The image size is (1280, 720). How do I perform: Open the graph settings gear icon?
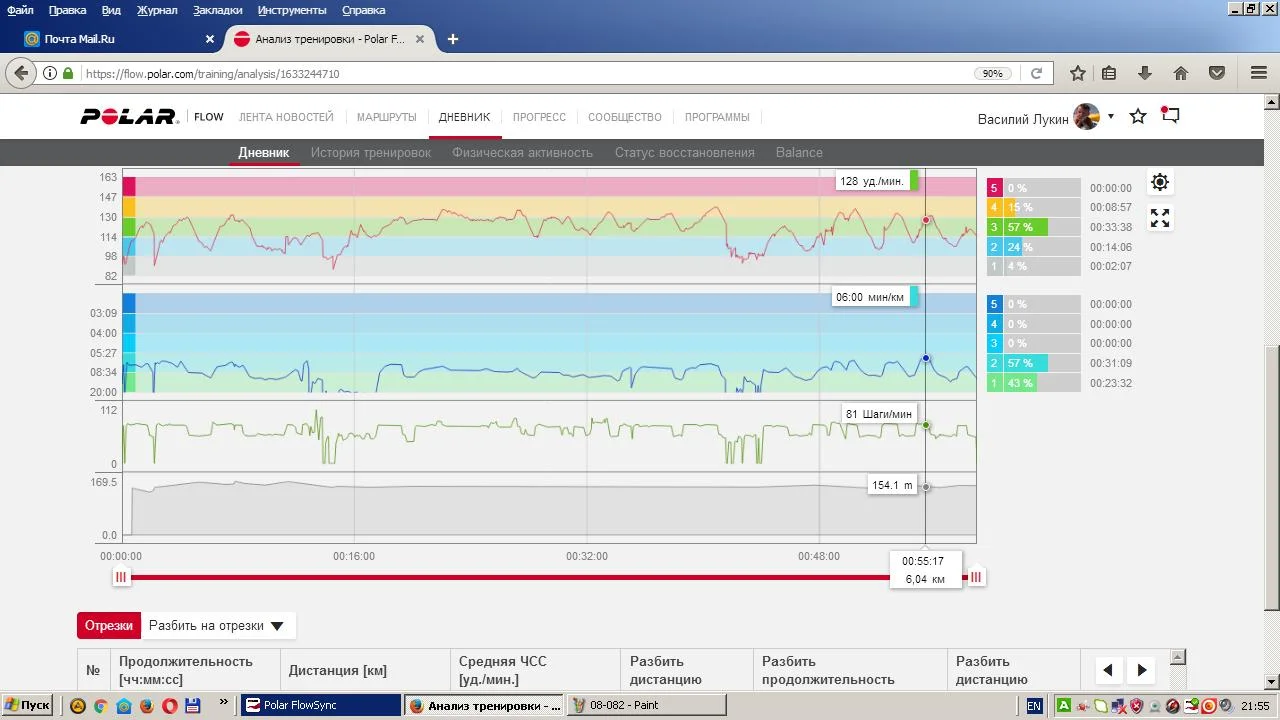click(1160, 182)
